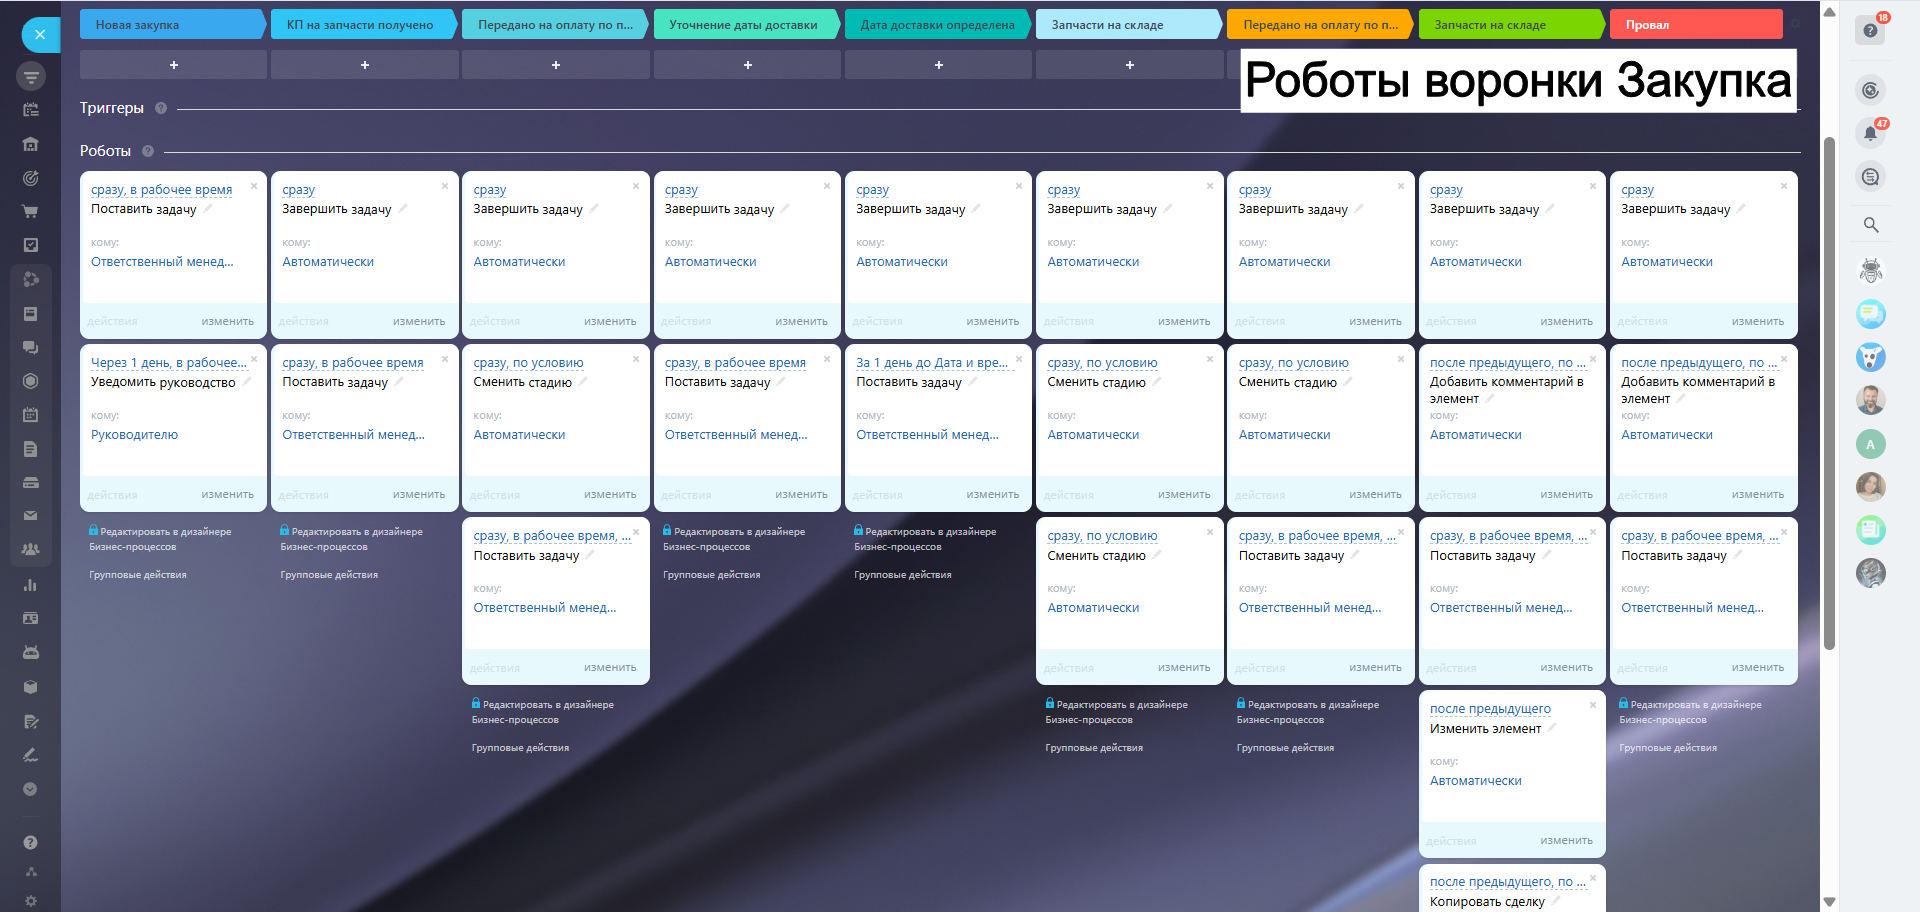Screen dimensions: 1920x912
Task: Open the robot avatar chat in right panel
Action: (1871, 270)
